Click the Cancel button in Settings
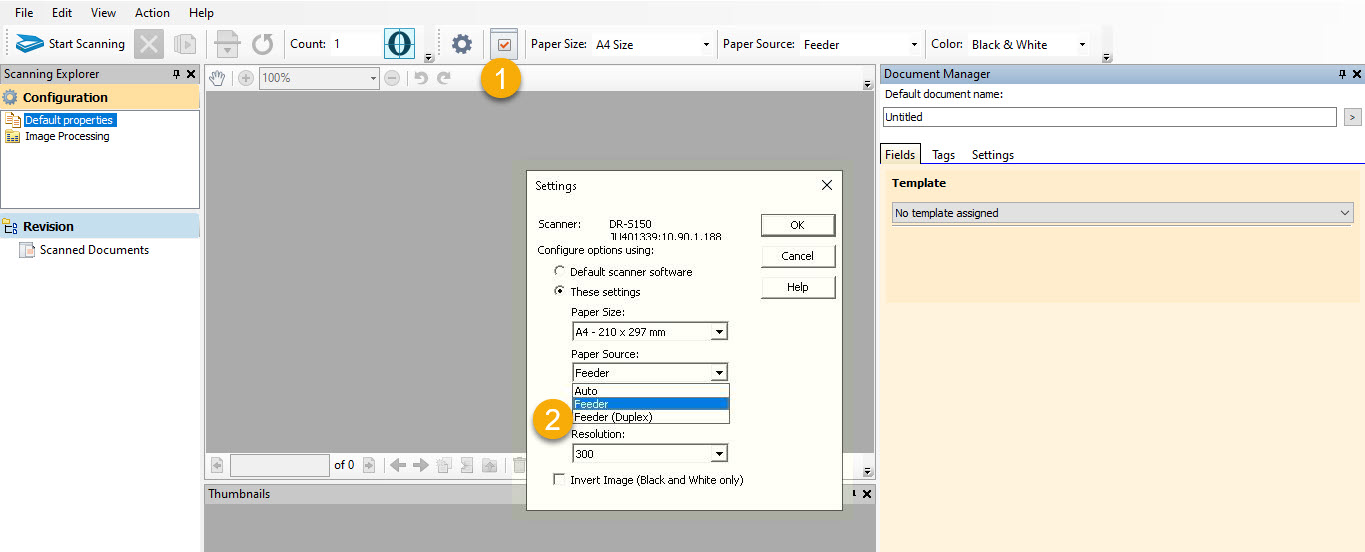 click(x=797, y=256)
